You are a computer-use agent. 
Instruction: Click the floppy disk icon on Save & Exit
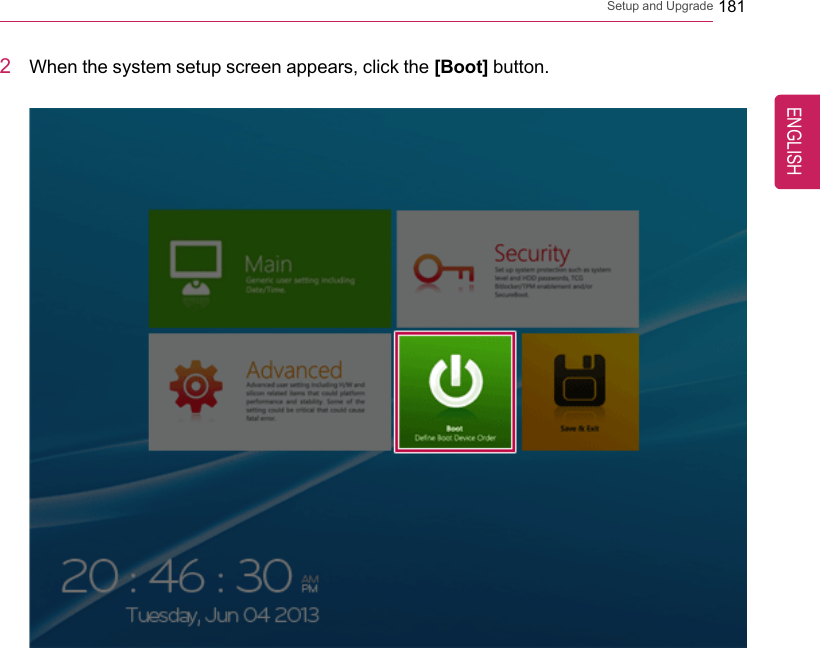[x=579, y=380]
